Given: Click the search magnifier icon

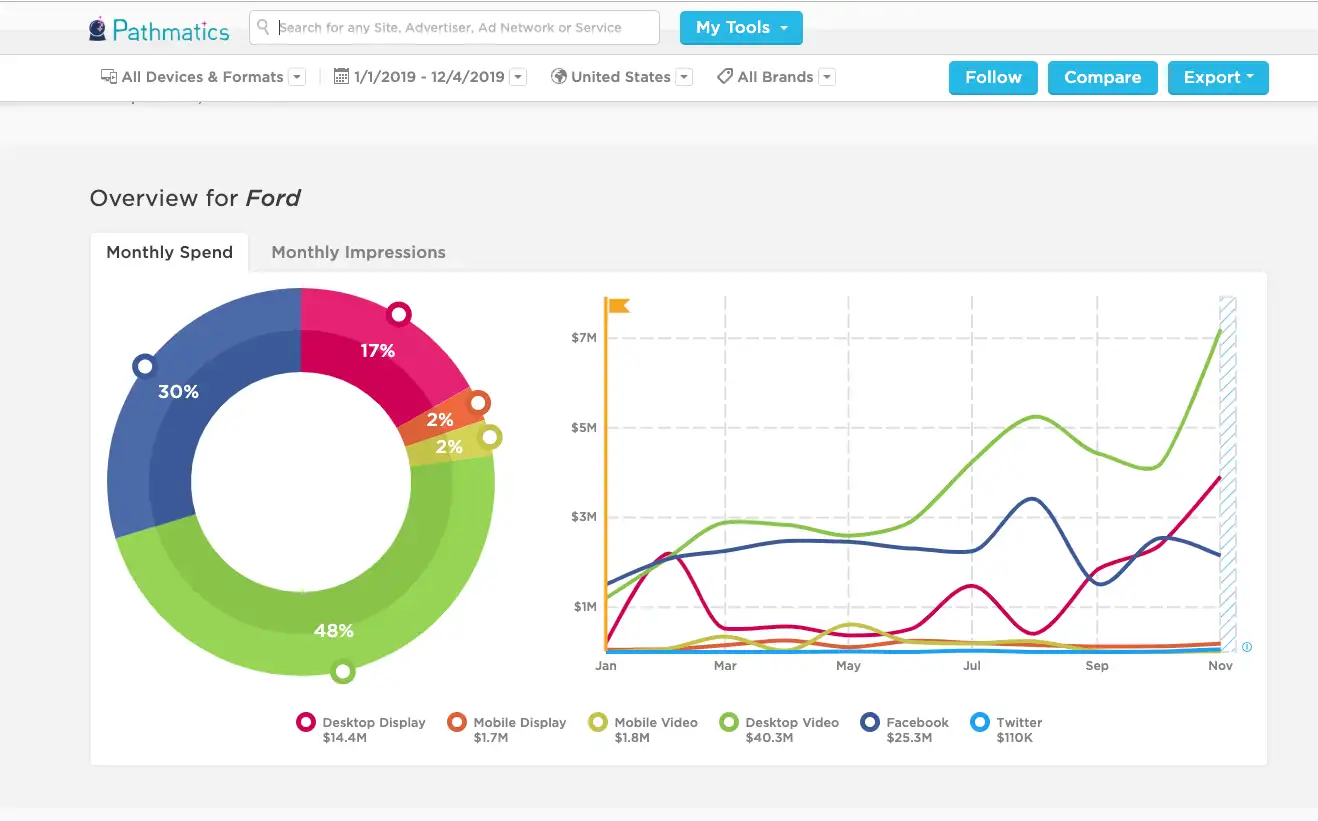Looking at the screenshot, I should [x=264, y=27].
